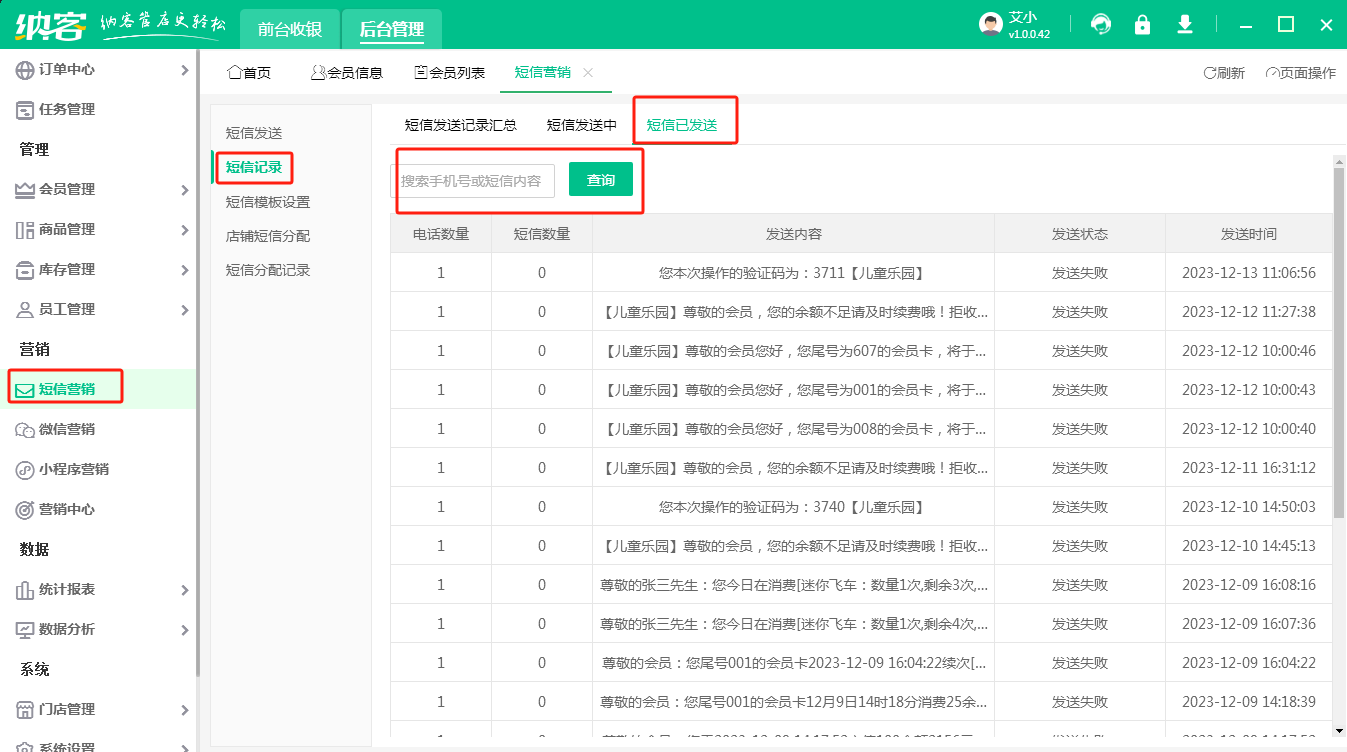Open 短信模板设置 in the submenu
Viewport: 1347px width, 752px height.
(268, 202)
